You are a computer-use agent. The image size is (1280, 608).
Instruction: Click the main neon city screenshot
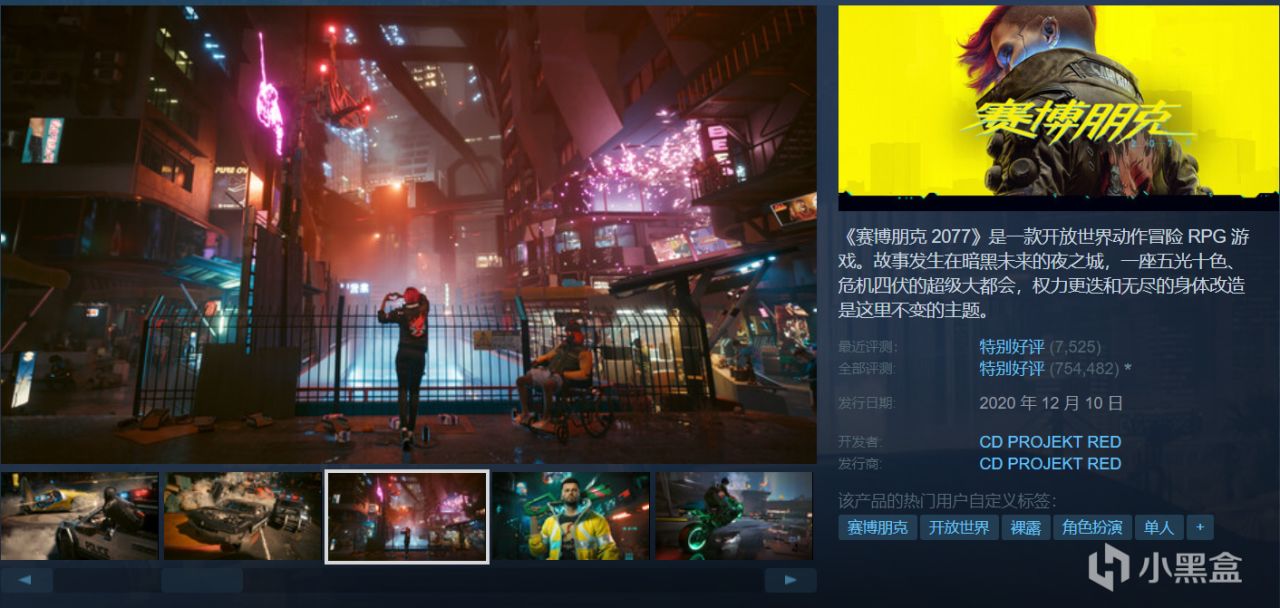[x=408, y=234]
